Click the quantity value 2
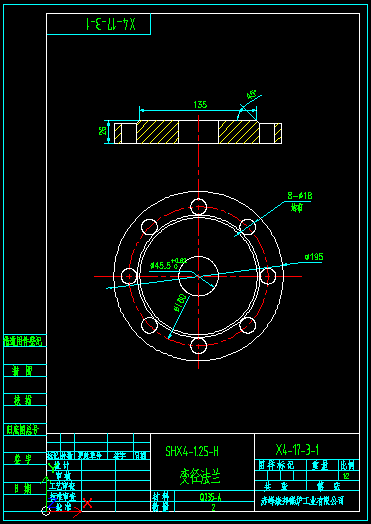371x524 pixels. pos(213,507)
